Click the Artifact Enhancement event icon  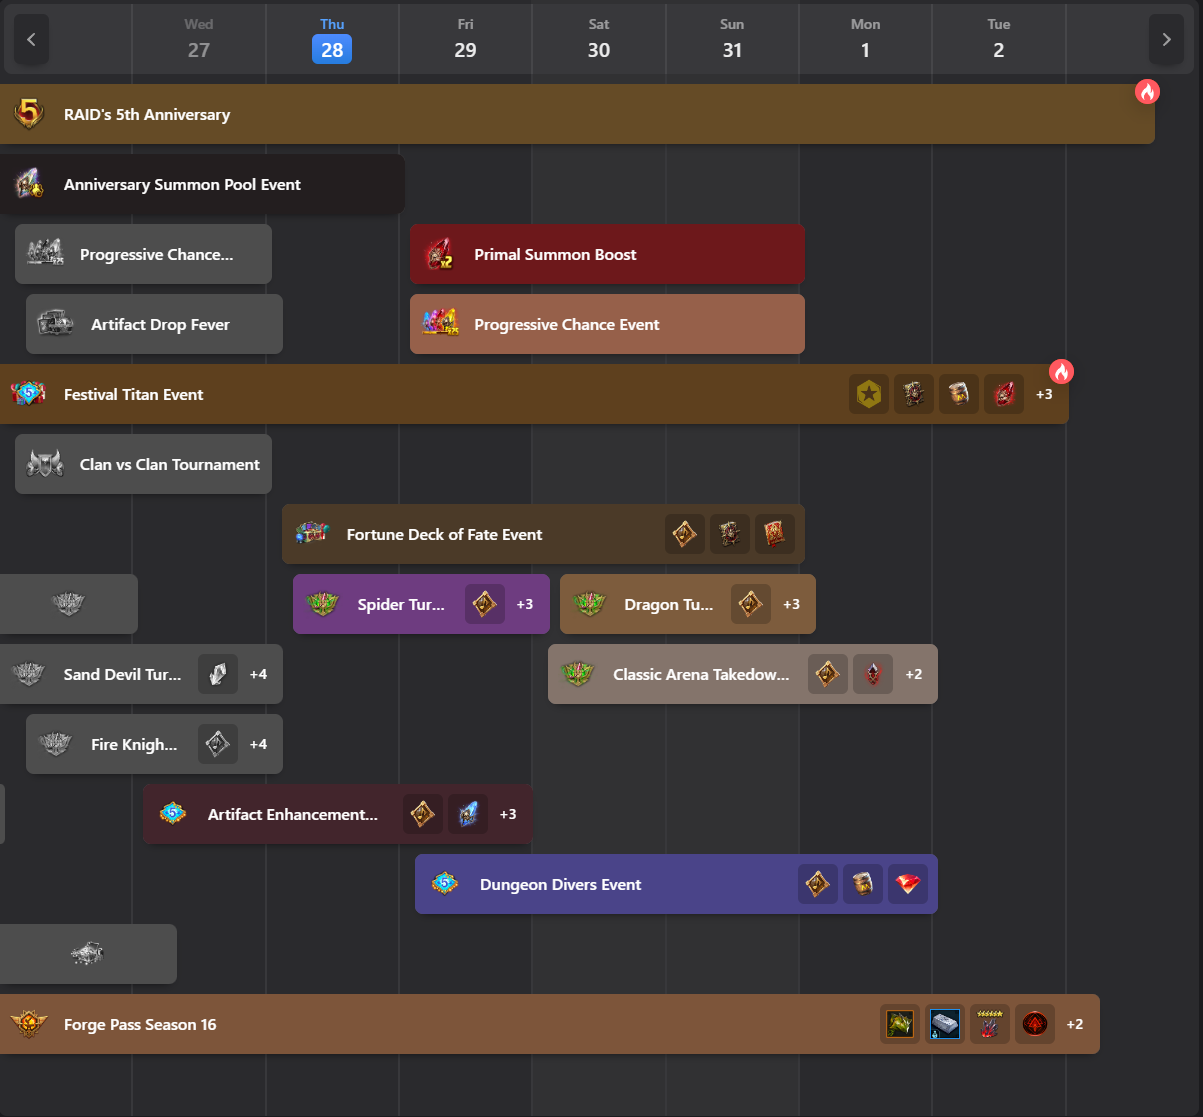173,814
